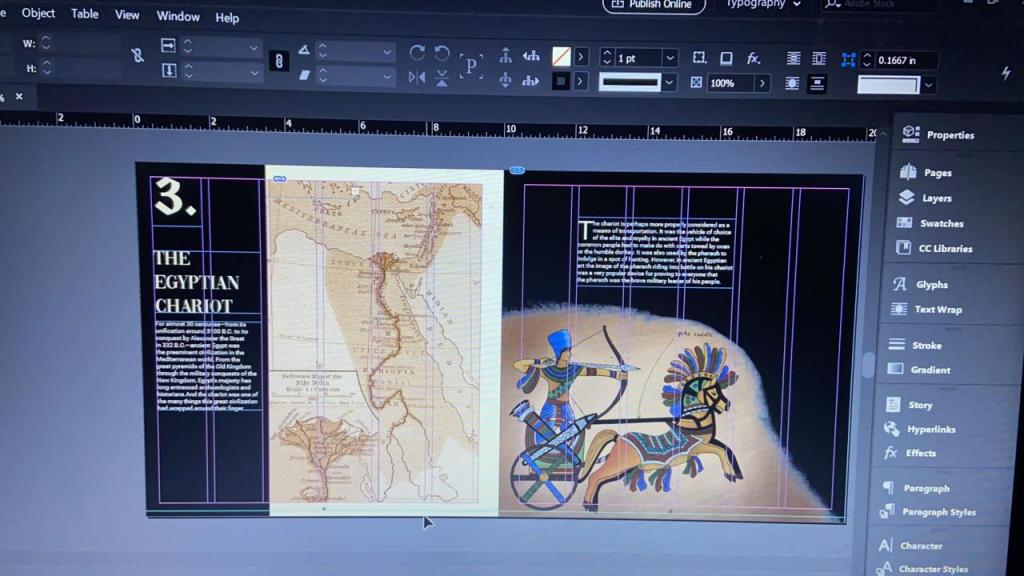Open the Object menu
The height and width of the screenshot is (576, 1024).
[39, 14]
